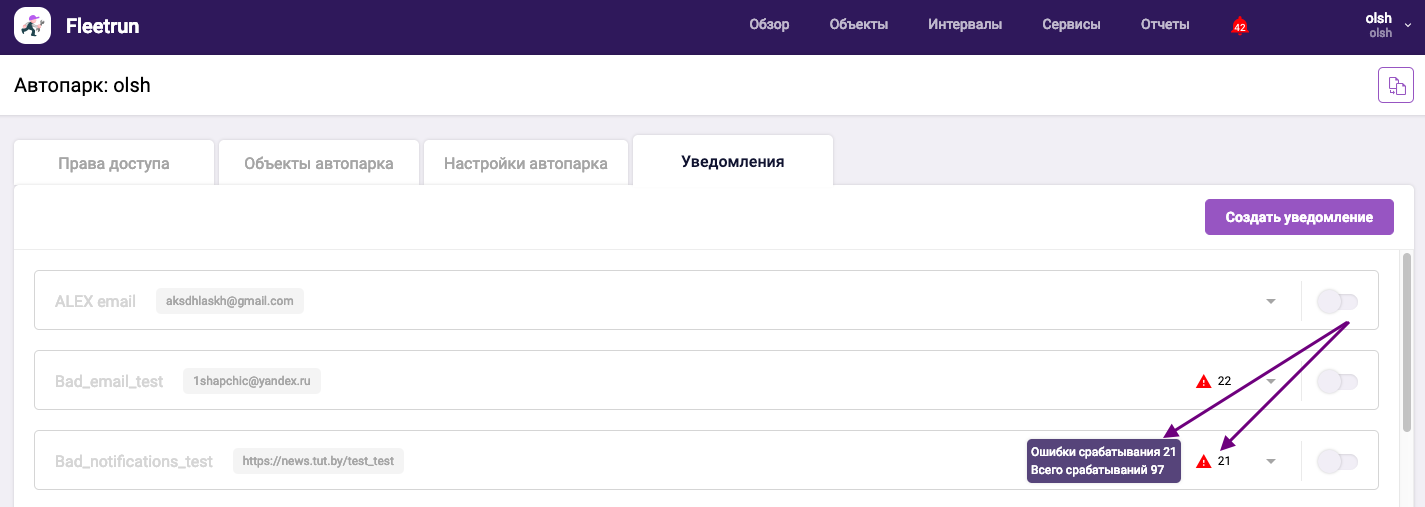1425x507 pixels.
Task: Go to Обзор in the top menu
Action: pyautogui.click(x=769, y=25)
